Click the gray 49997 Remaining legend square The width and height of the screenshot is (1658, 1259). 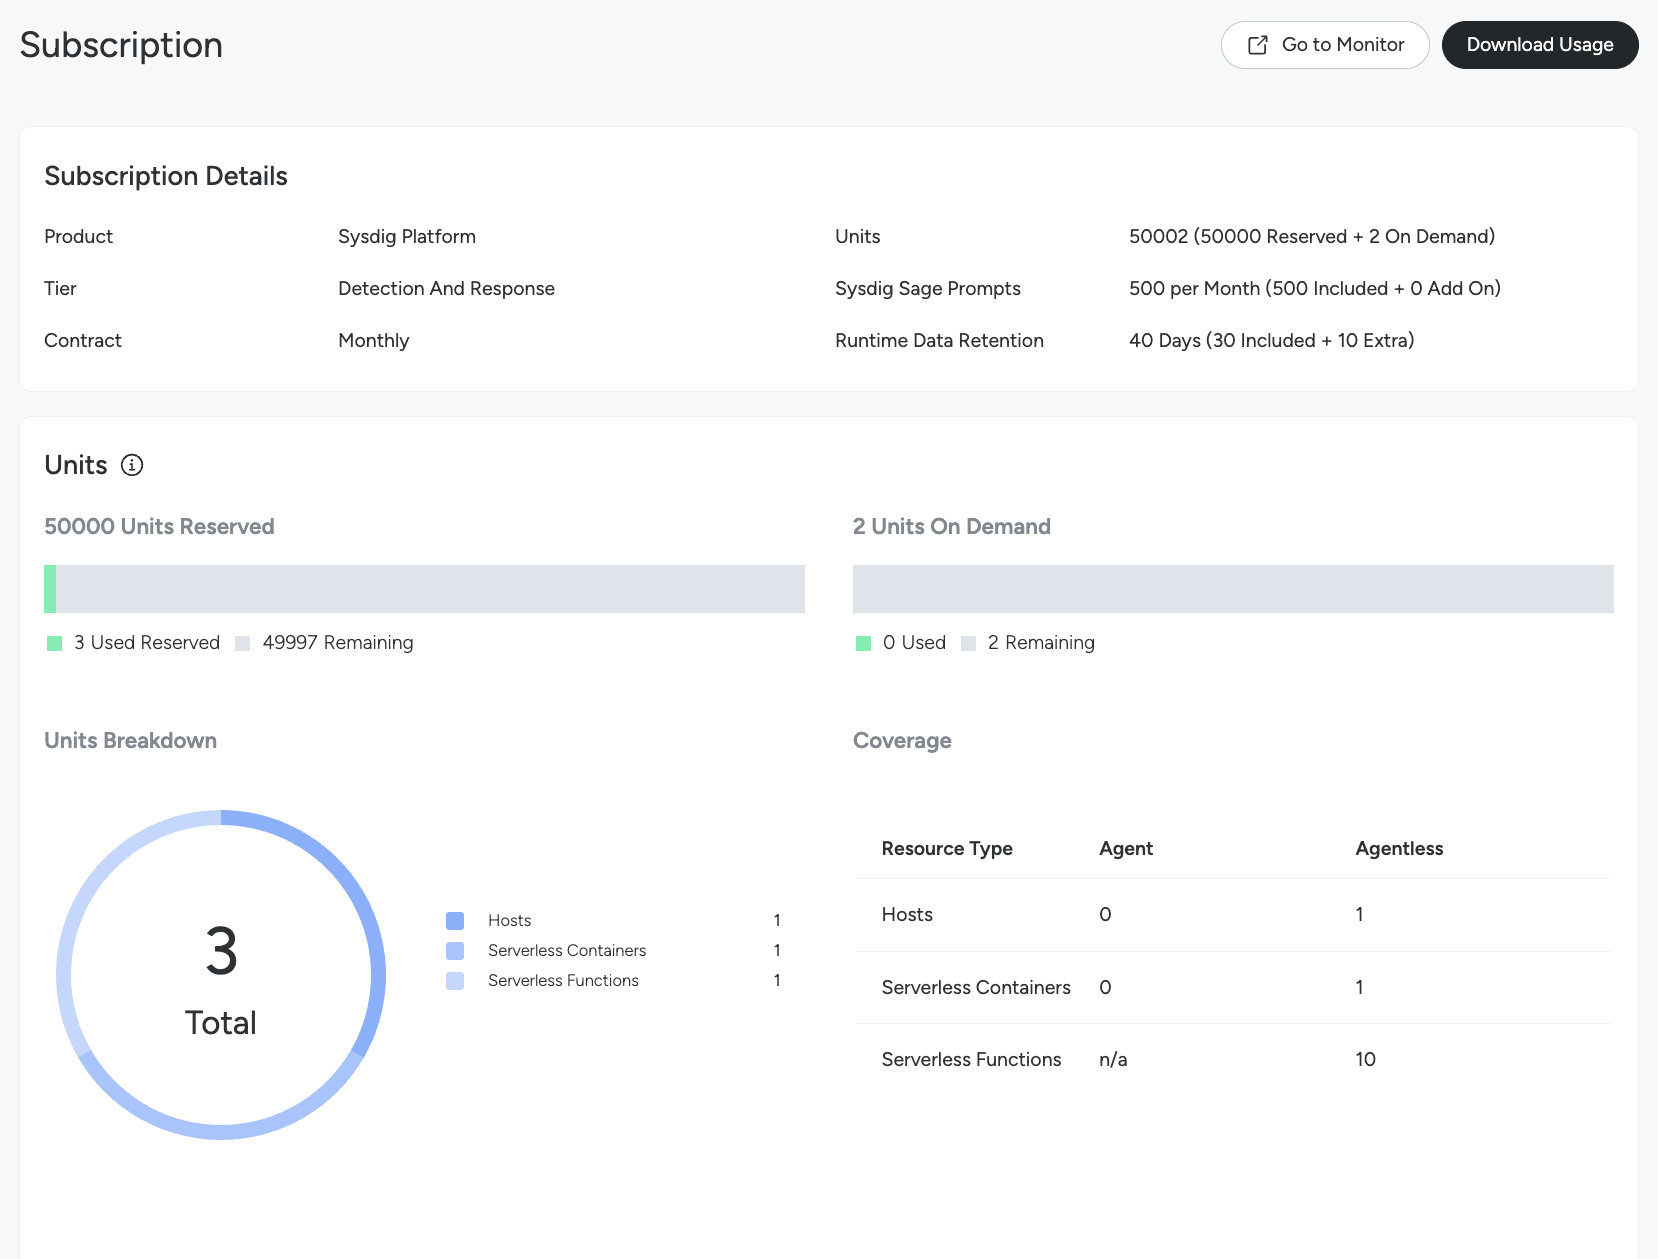[242, 643]
